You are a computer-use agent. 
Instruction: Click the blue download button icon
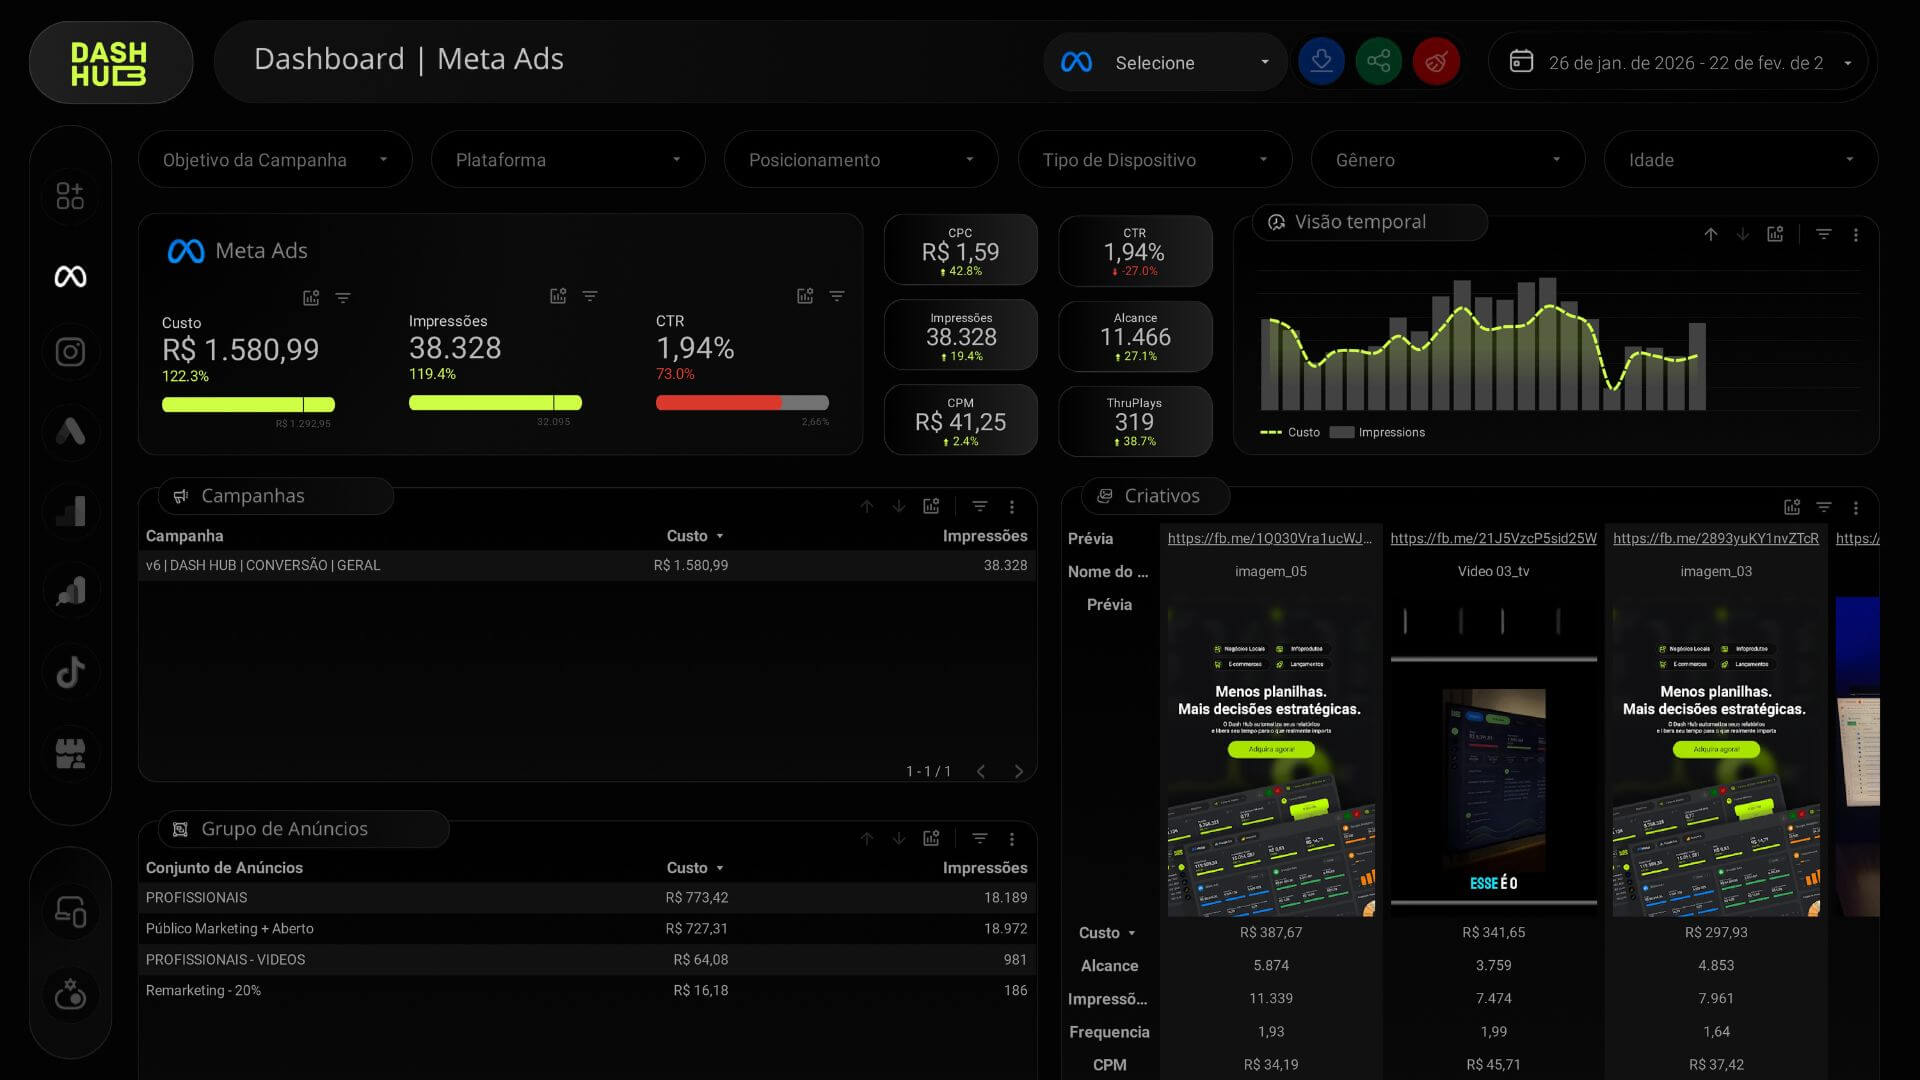point(1321,62)
